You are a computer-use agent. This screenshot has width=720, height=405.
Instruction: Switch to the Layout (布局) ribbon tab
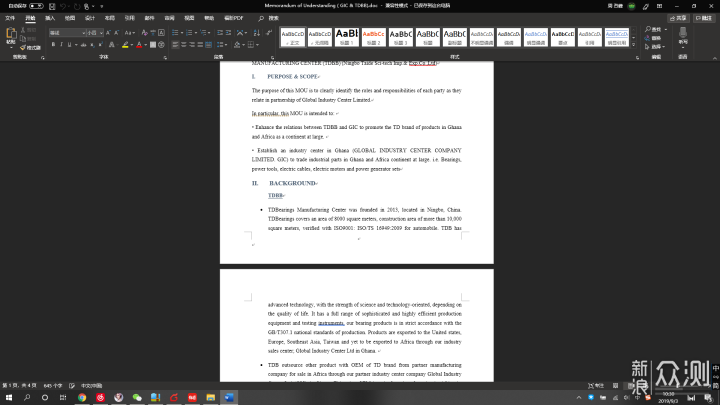coord(109,18)
